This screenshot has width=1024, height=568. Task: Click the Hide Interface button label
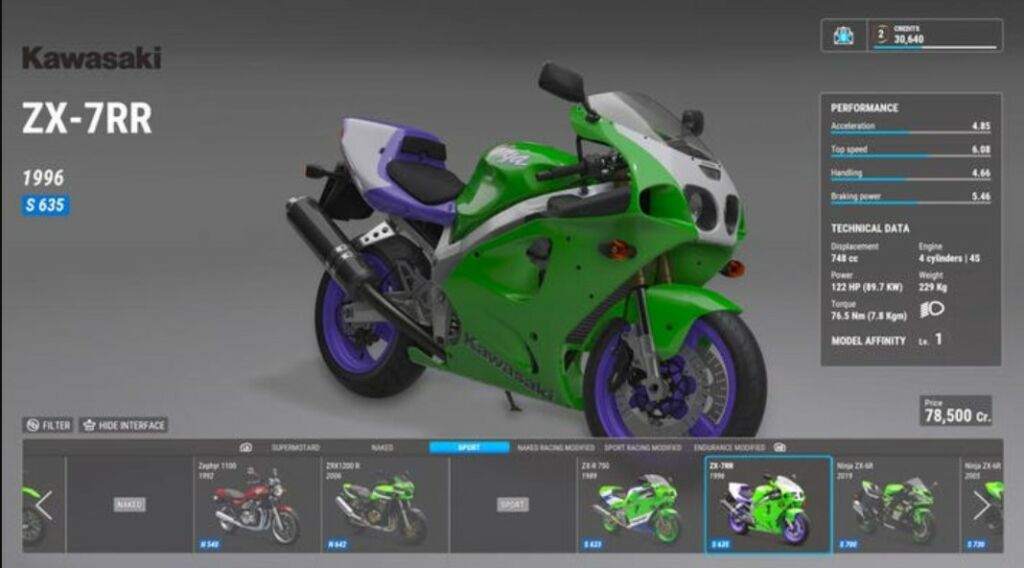(132, 426)
